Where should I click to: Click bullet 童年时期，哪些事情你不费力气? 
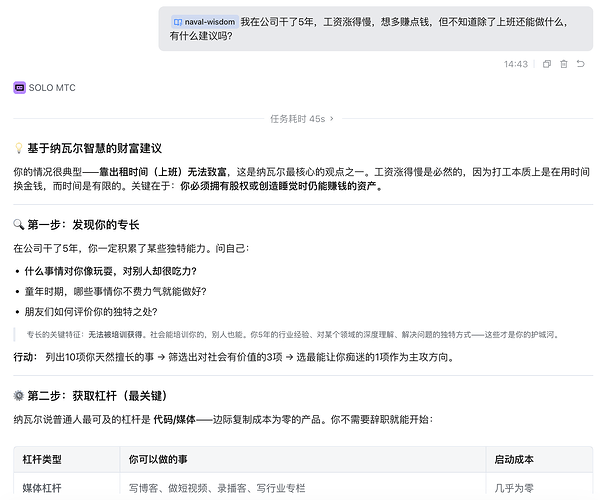(115, 292)
